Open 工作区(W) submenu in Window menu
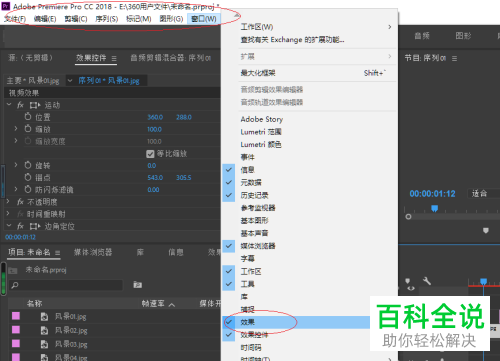500x361 pixels. [309, 27]
